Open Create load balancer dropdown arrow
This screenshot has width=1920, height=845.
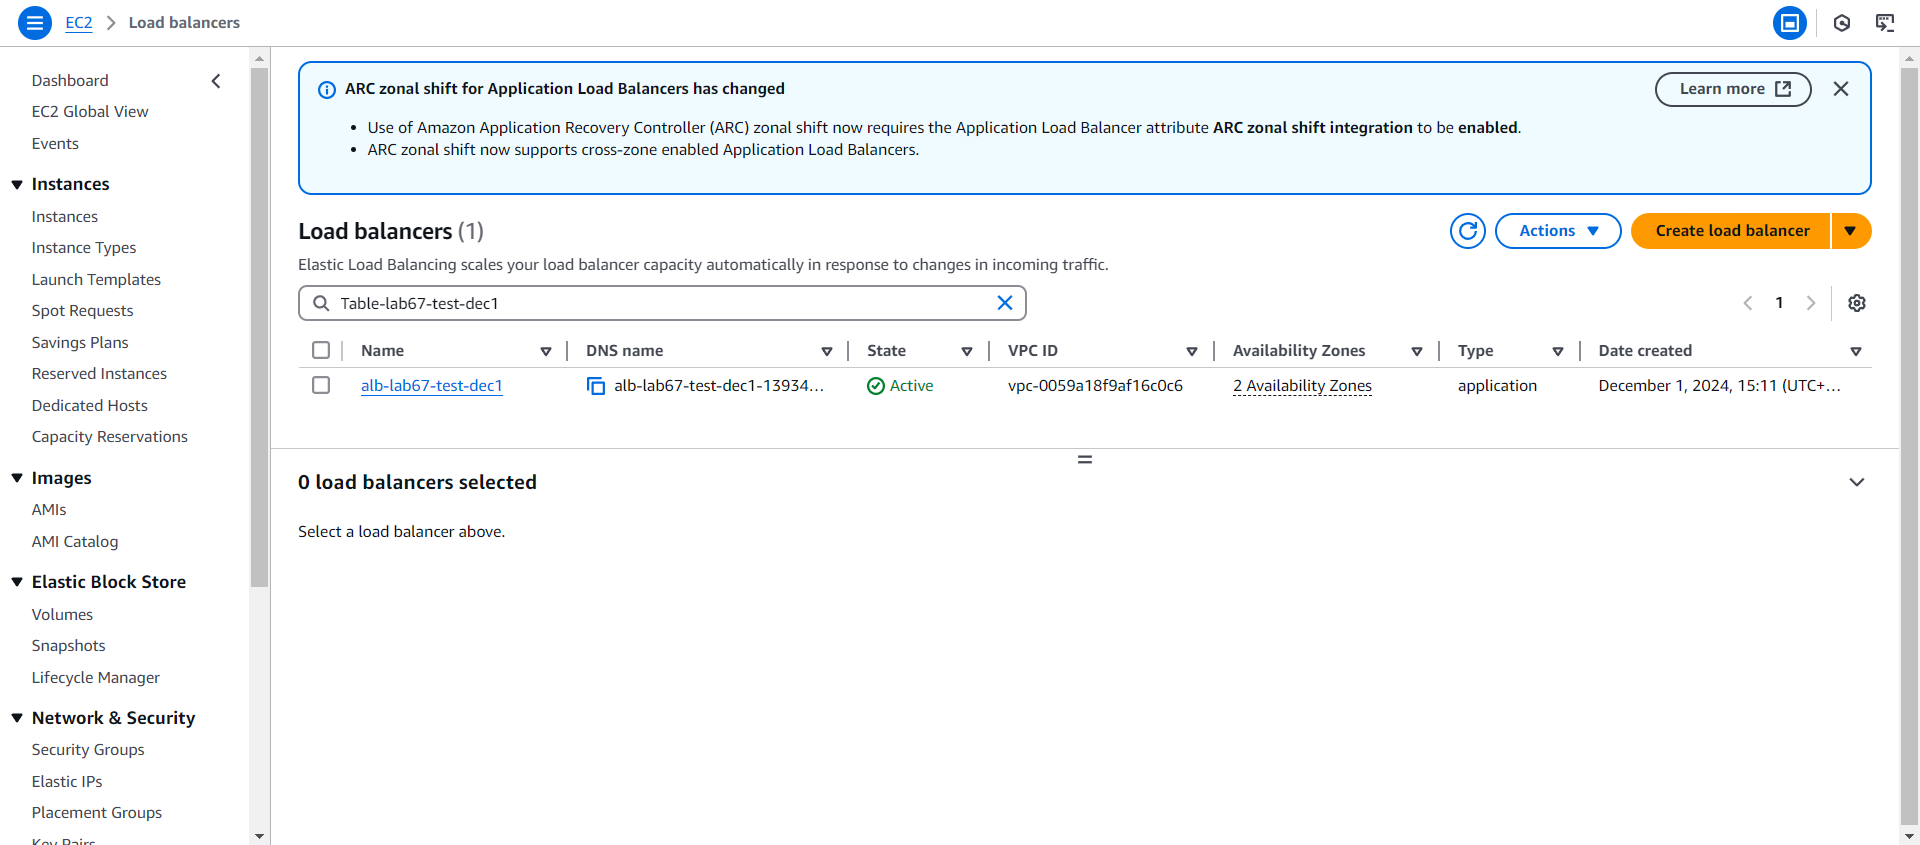1851,231
